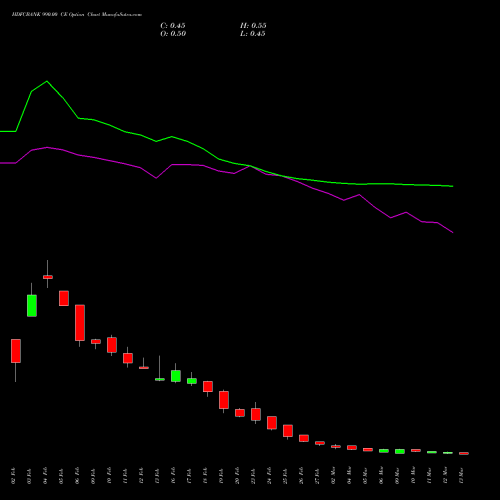Click the 06 Feb date label

pyautogui.click(x=77, y=476)
